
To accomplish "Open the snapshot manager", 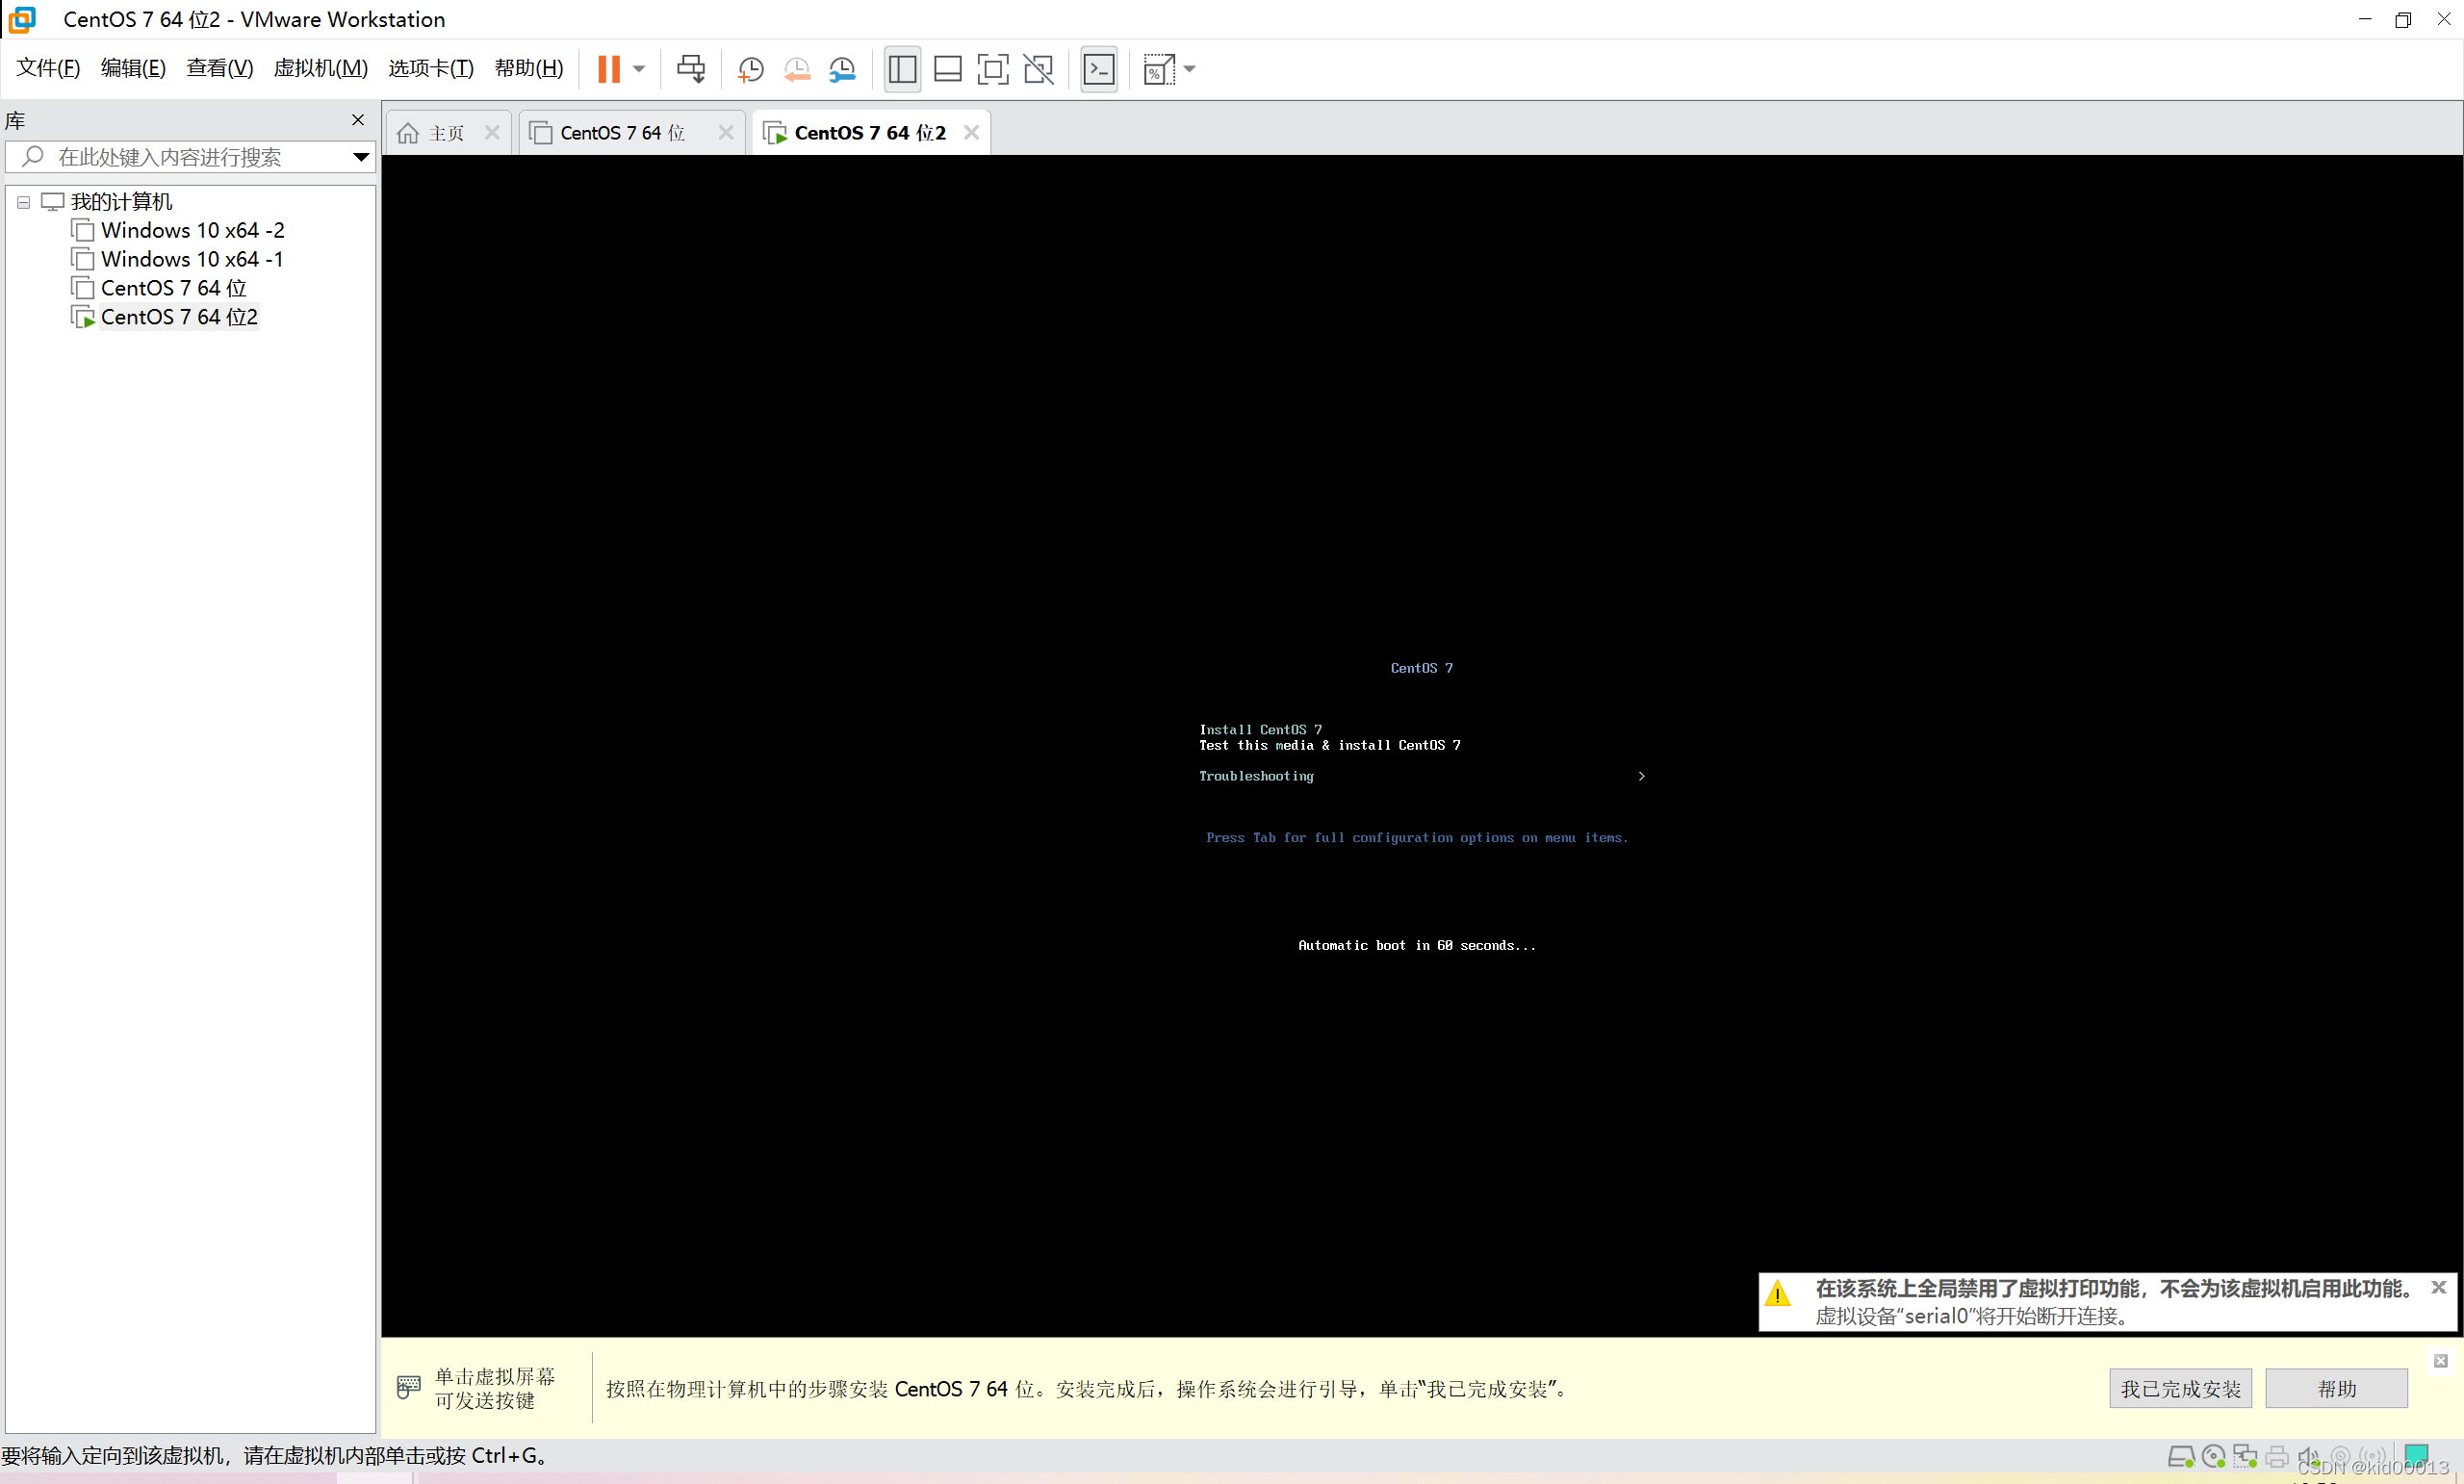I will [x=842, y=69].
